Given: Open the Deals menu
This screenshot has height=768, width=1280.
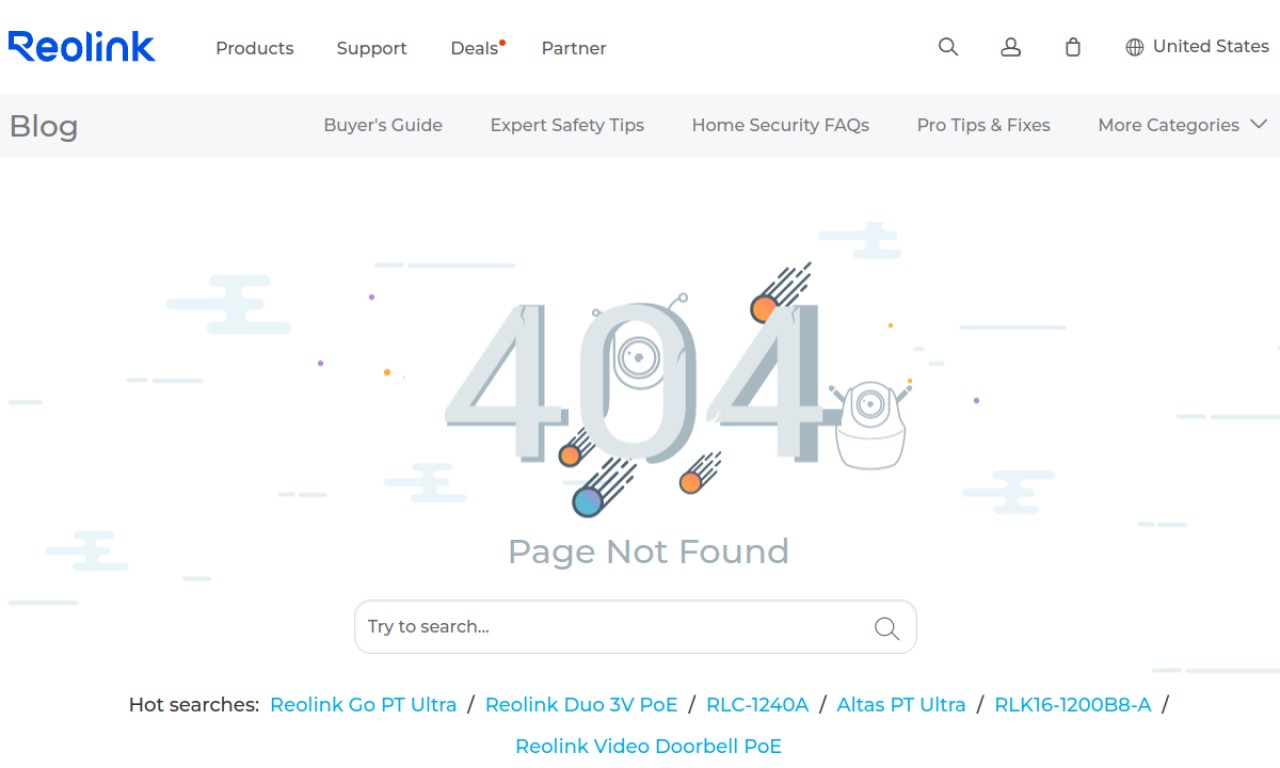Looking at the screenshot, I should pyautogui.click(x=475, y=48).
